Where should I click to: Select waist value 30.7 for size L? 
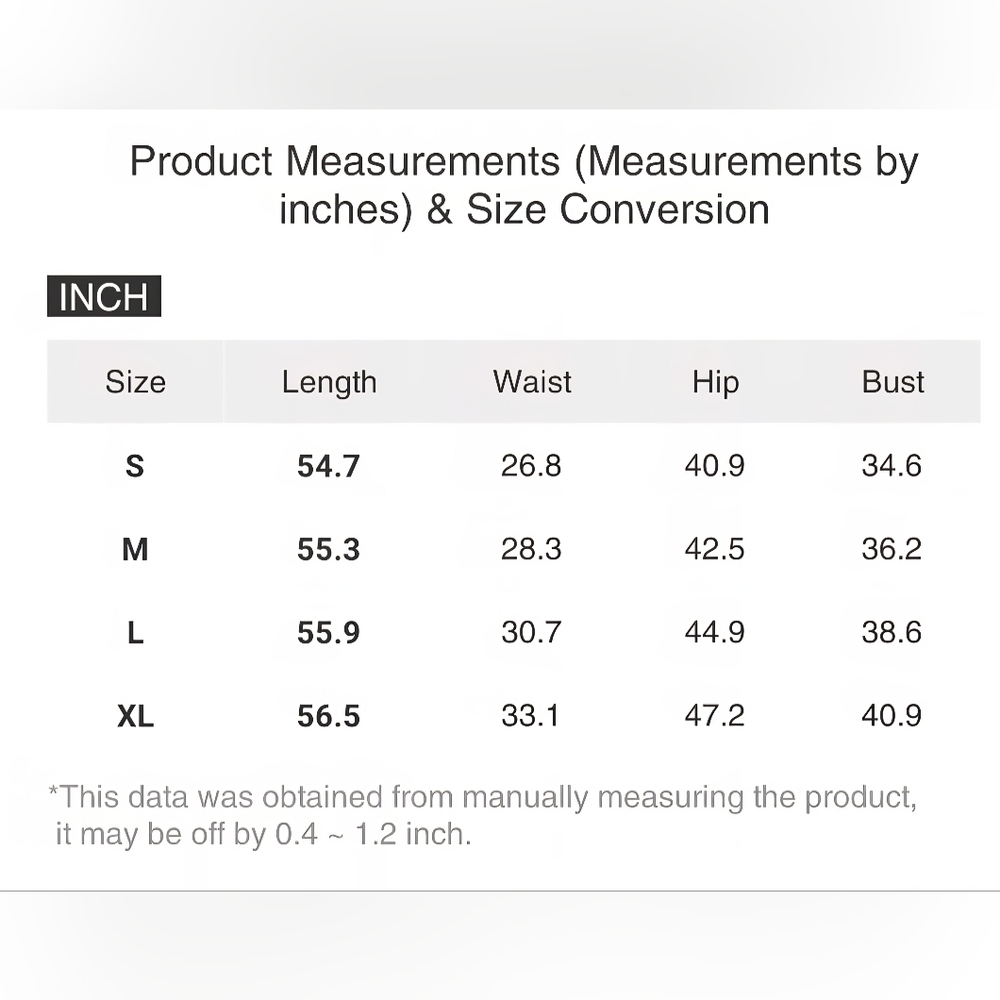[531, 633]
